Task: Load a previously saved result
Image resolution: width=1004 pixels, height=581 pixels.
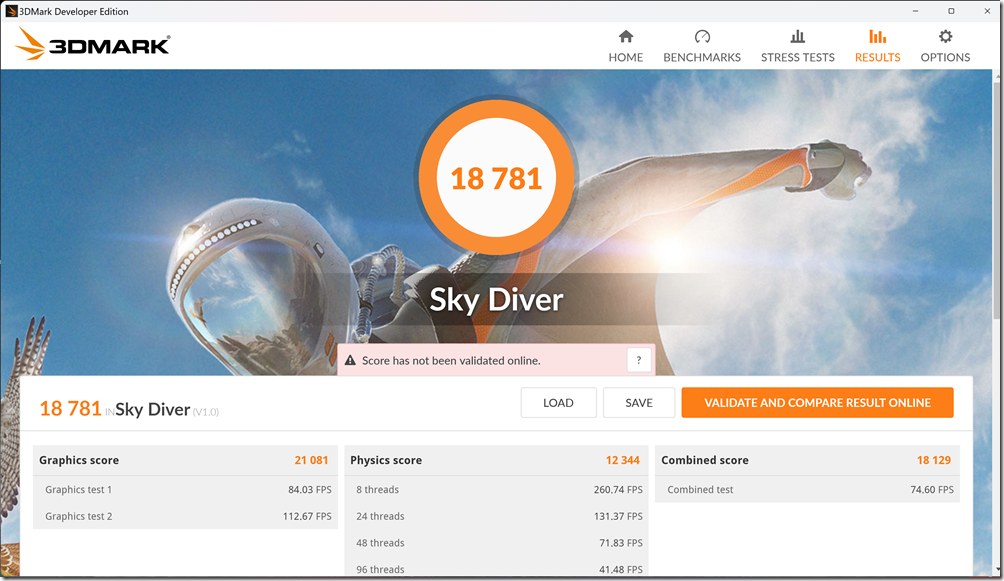Action: pyautogui.click(x=558, y=402)
